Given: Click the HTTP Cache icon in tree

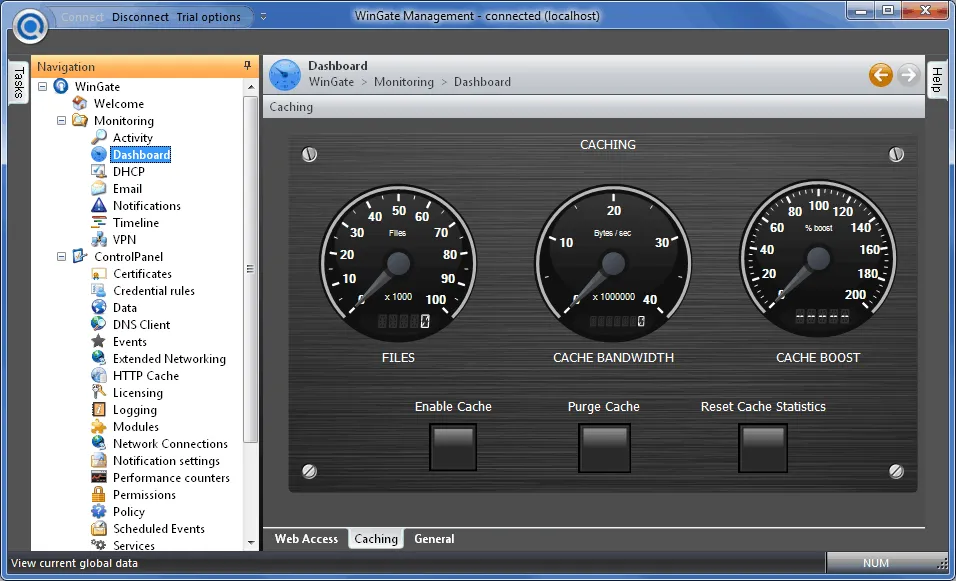Looking at the screenshot, I should (99, 376).
